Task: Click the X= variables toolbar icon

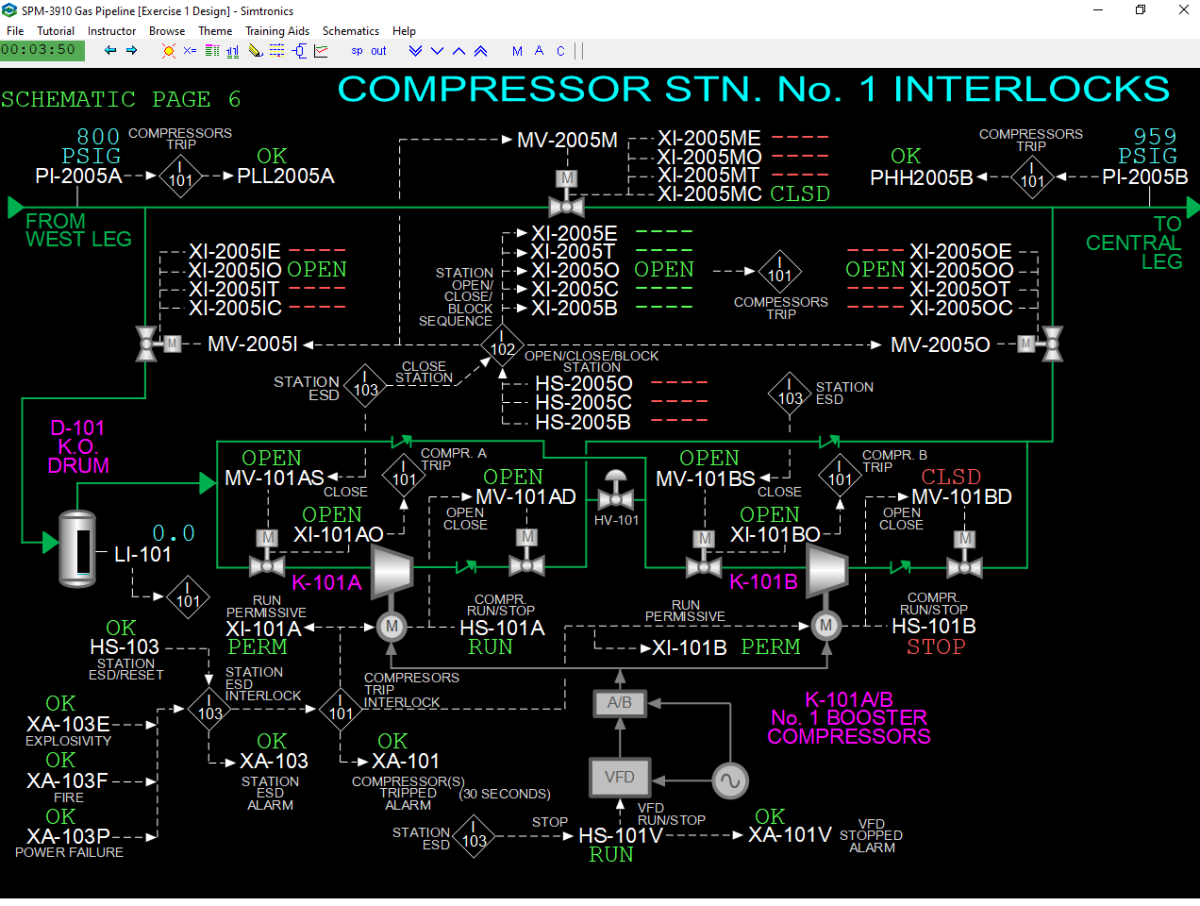Action: [190, 50]
